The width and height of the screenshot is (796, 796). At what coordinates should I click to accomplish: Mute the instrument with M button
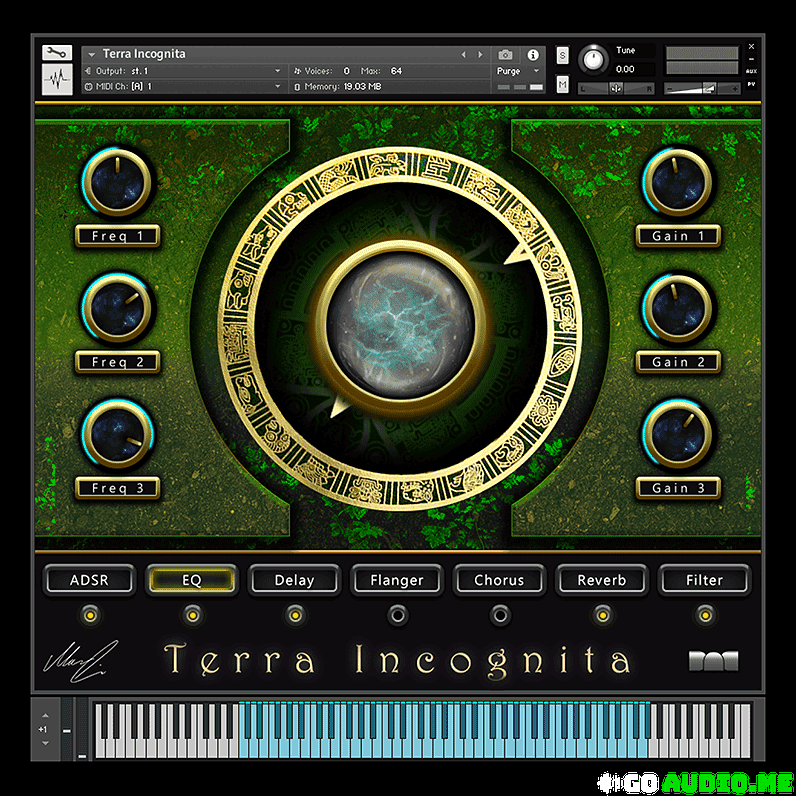pyautogui.click(x=562, y=84)
